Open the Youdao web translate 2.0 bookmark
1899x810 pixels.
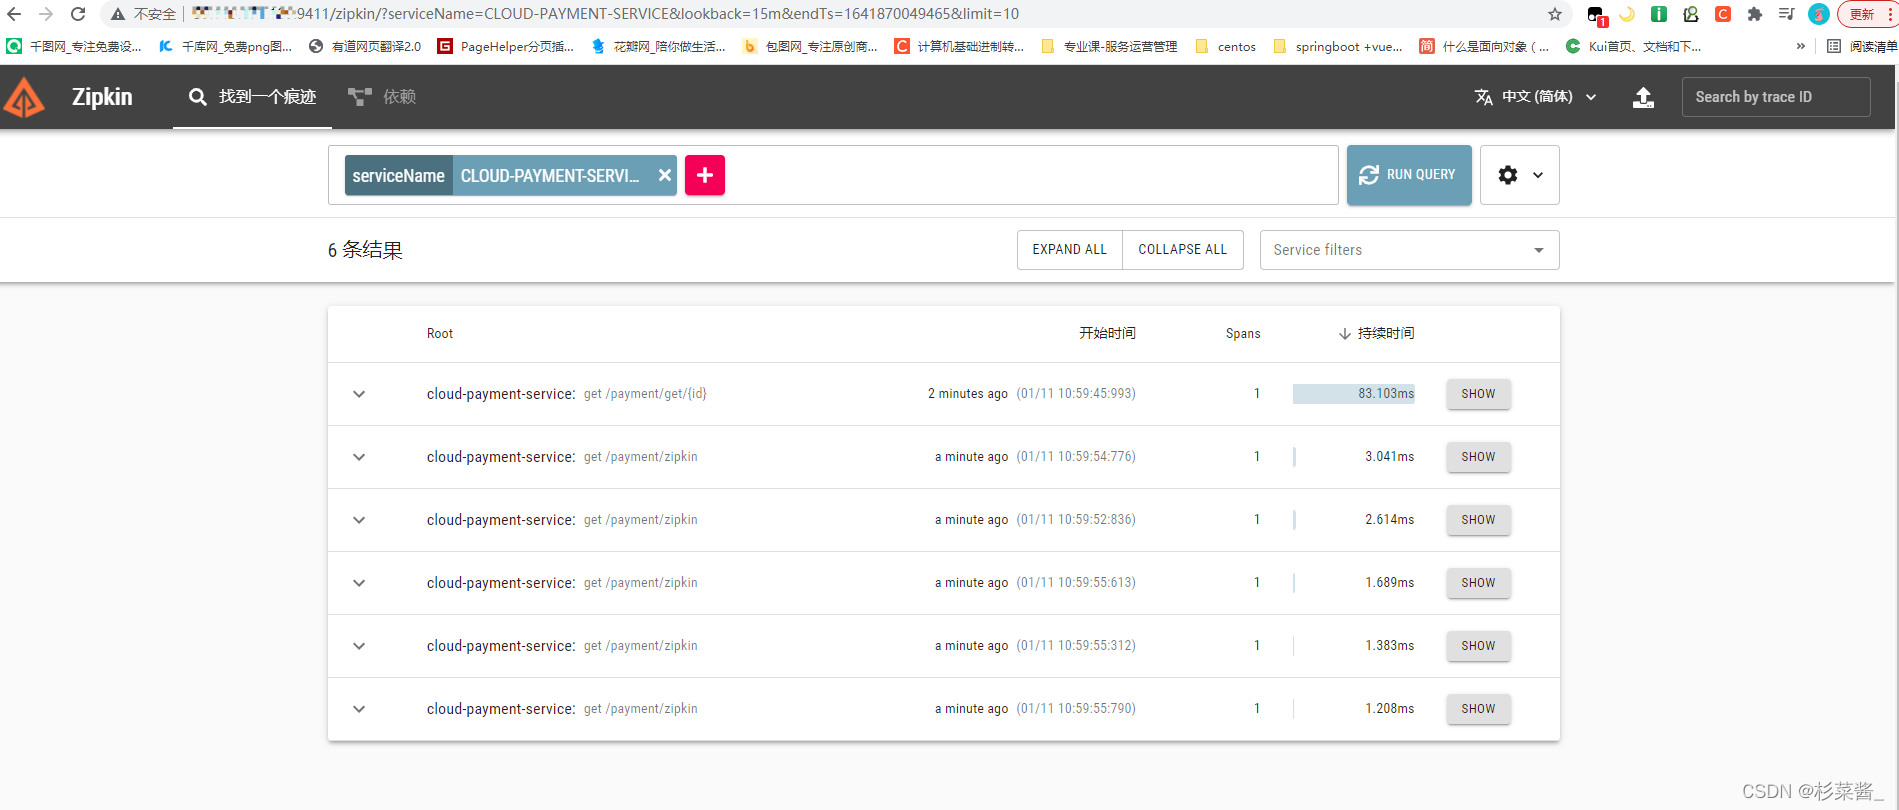coord(365,46)
